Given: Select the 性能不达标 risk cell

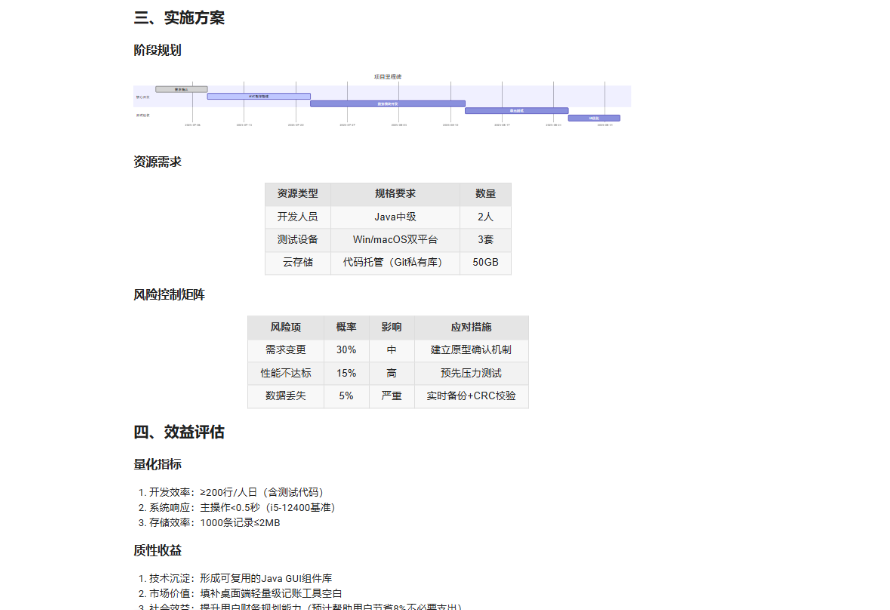Looking at the screenshot, I should (x=286, y=373).
